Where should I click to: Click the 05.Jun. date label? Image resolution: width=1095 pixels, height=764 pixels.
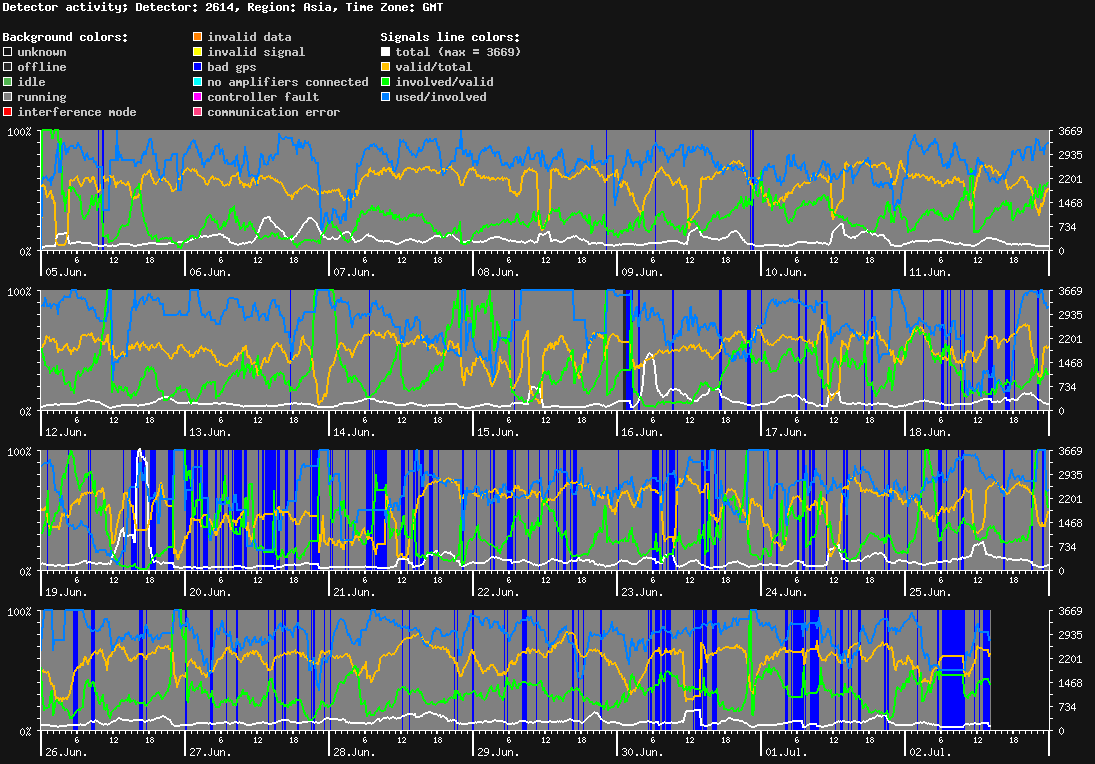pyautogui.click(x=66, y=272)
